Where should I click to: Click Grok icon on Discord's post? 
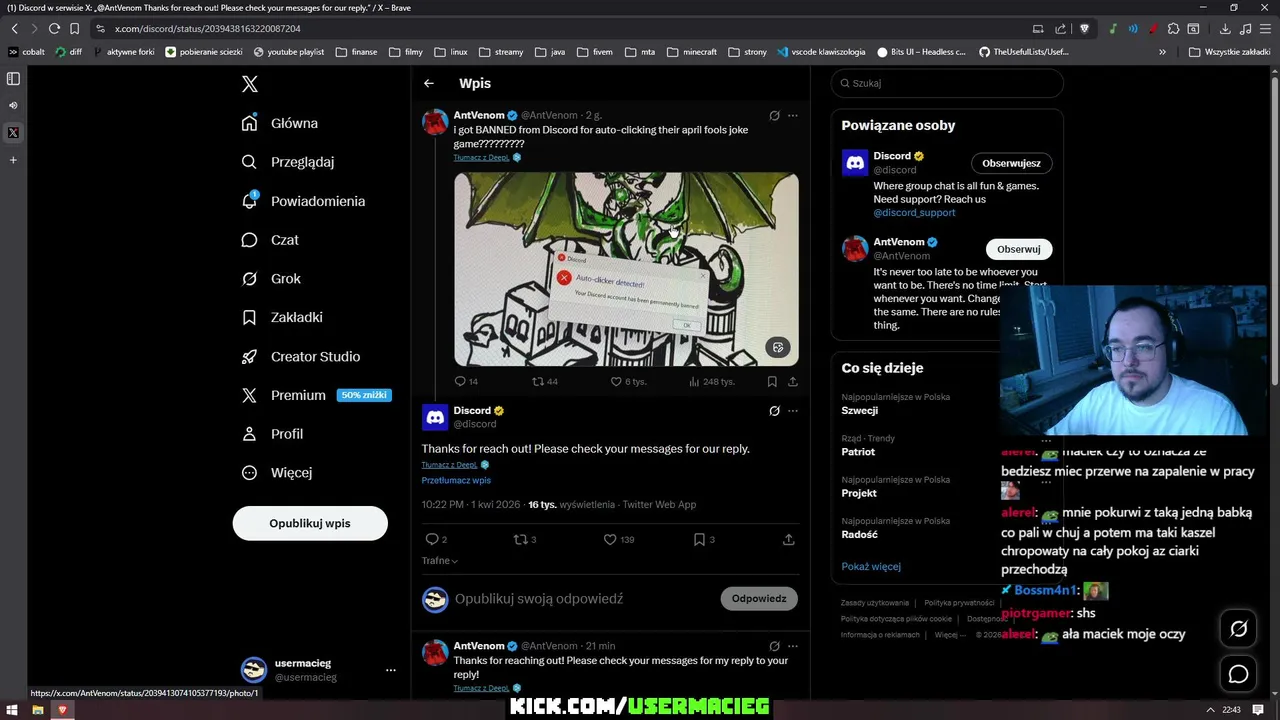point(774,410)
